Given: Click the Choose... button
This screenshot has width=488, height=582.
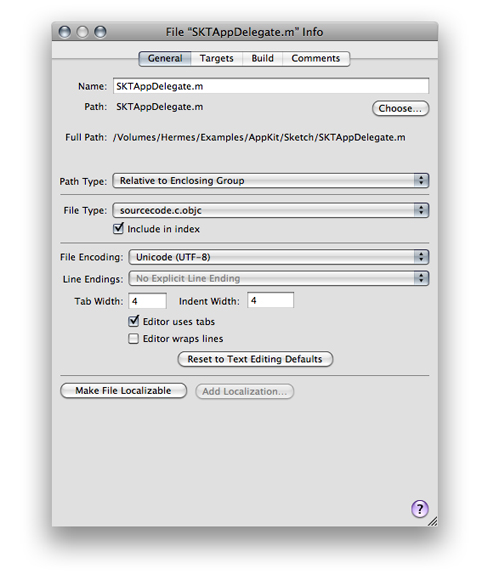Looking at the screenshot, I should [400, 108].
